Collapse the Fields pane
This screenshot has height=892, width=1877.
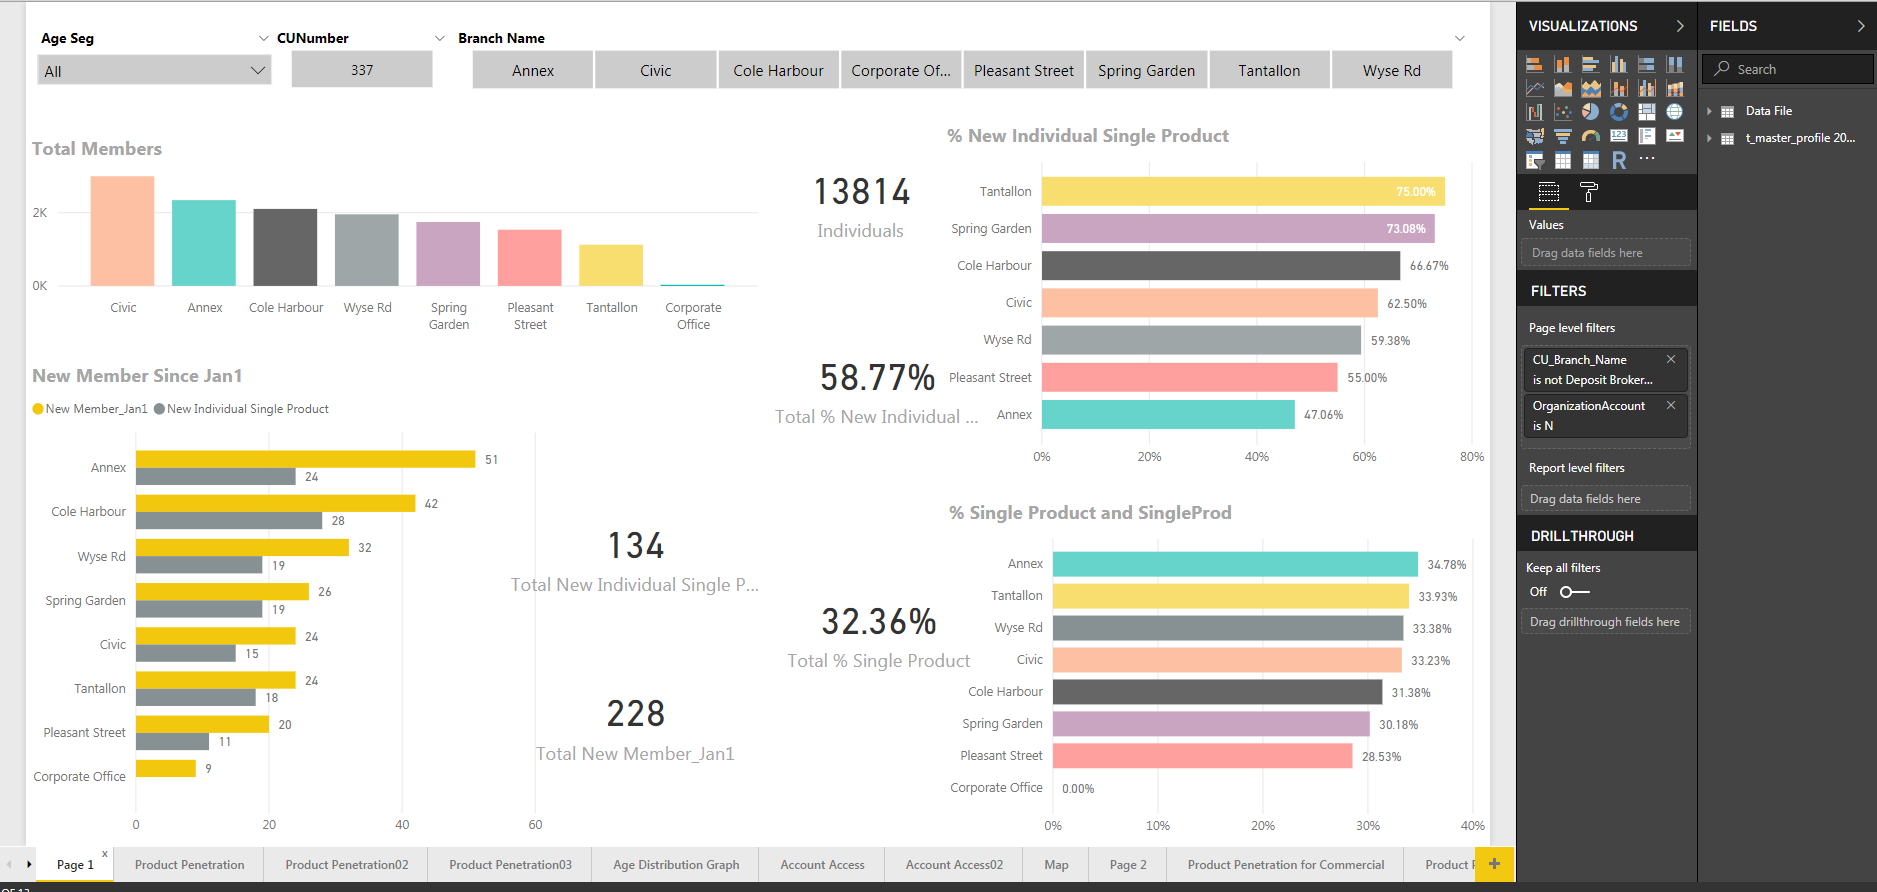tap(1861, 26)
